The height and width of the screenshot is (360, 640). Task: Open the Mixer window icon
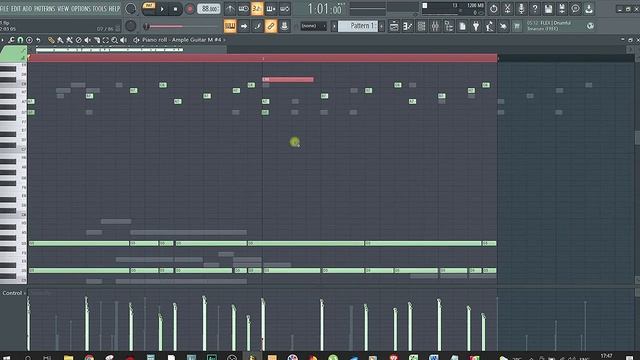[x=435, y=26]
